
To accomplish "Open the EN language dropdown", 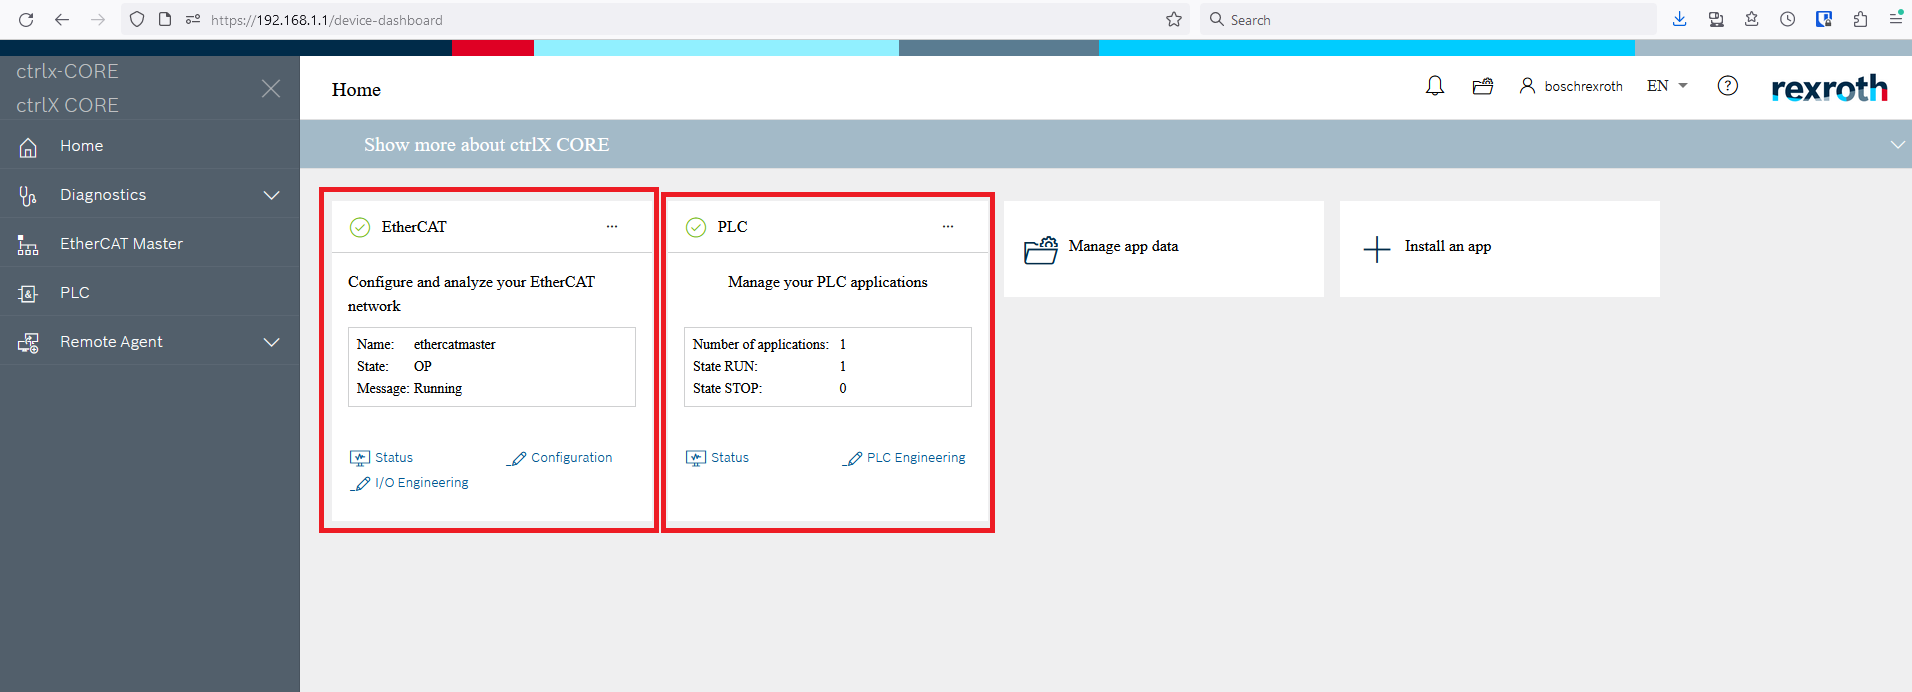I will coord(1667,86).
